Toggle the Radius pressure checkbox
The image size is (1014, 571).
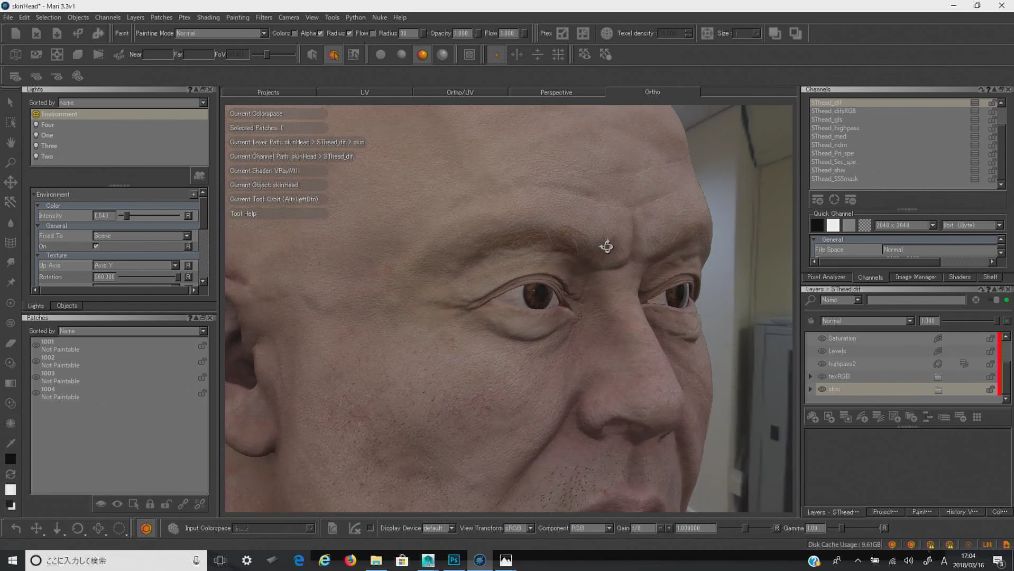350,33
